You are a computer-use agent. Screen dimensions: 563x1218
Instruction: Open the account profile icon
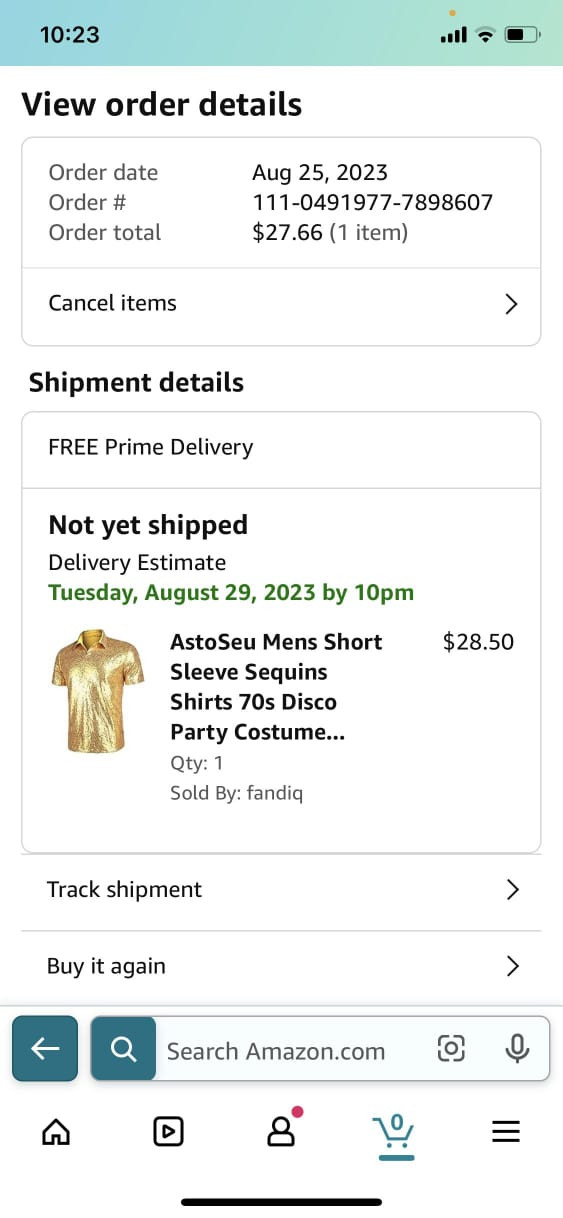[282, 1130]
